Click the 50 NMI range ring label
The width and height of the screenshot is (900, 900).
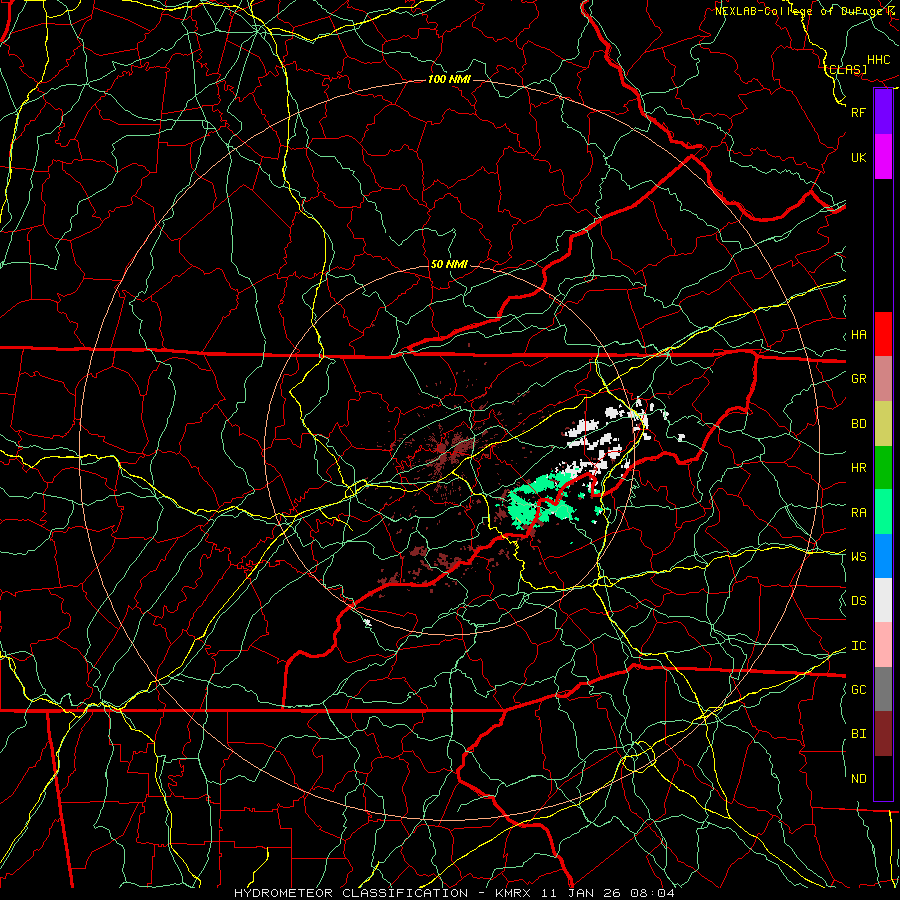pos(449,265)
